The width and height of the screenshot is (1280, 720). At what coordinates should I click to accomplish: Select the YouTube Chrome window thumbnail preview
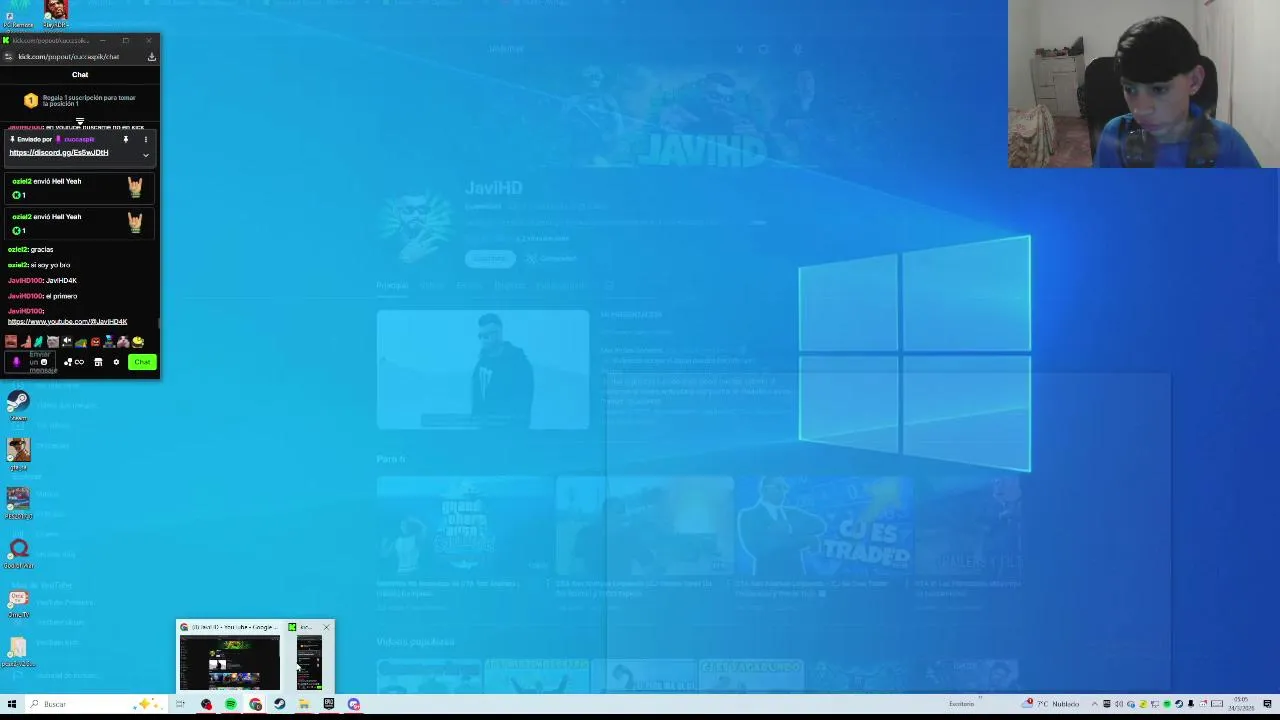tap(230, 662)
